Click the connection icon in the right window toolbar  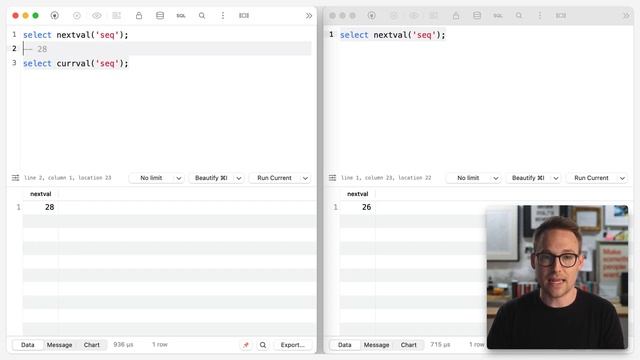(371, 16)
